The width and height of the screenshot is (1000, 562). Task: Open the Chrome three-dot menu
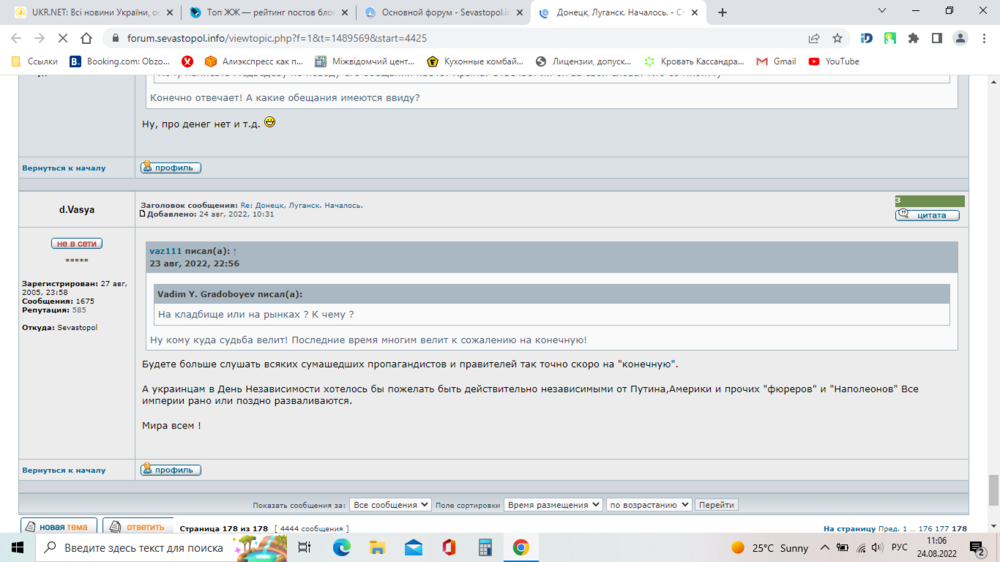point(984,38)
